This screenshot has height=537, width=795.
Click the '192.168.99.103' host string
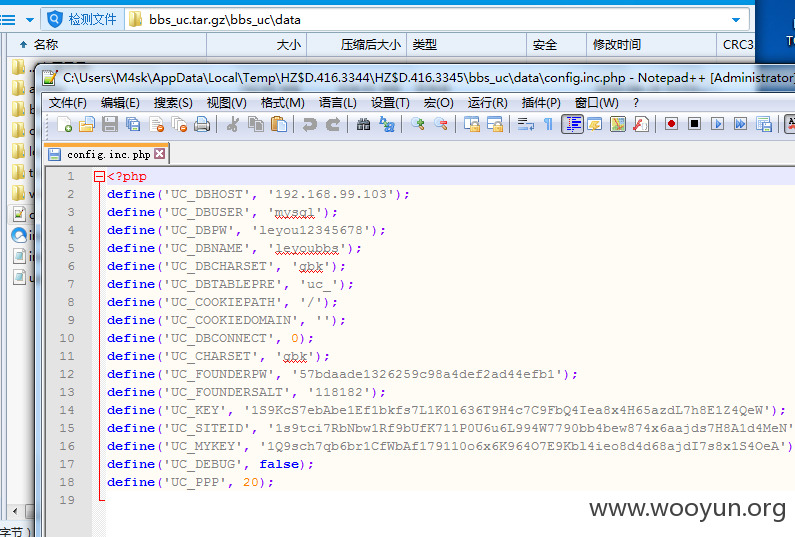tap(331, 194)
